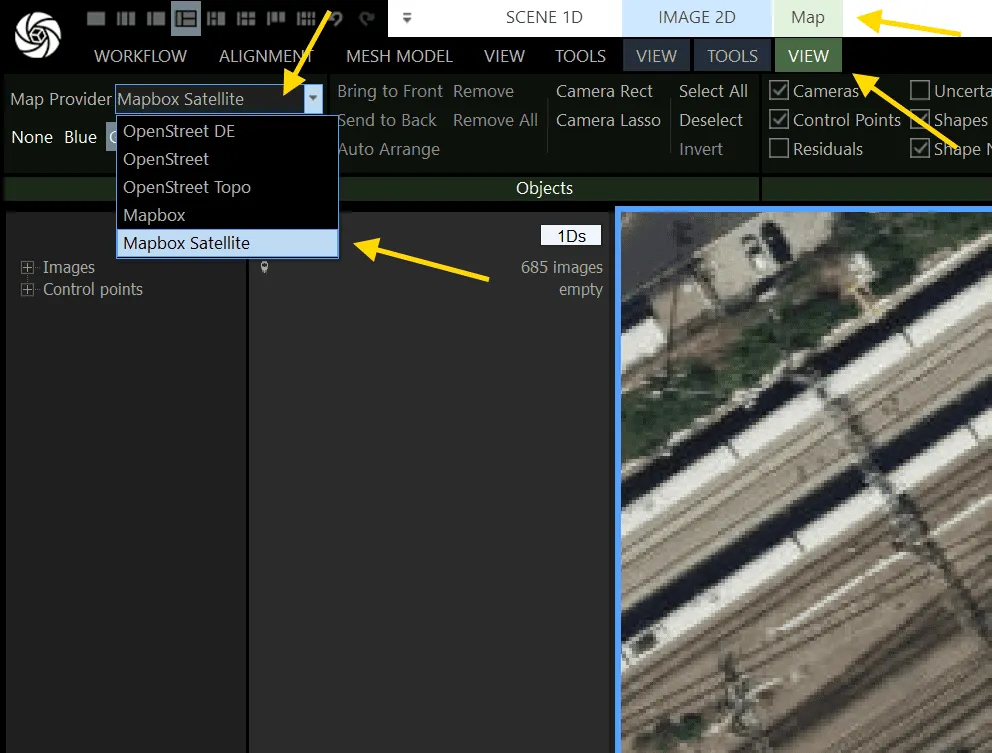Click the 'empty' control points value
The width and height of the screenshot is (992, 753).
[581, 289]
